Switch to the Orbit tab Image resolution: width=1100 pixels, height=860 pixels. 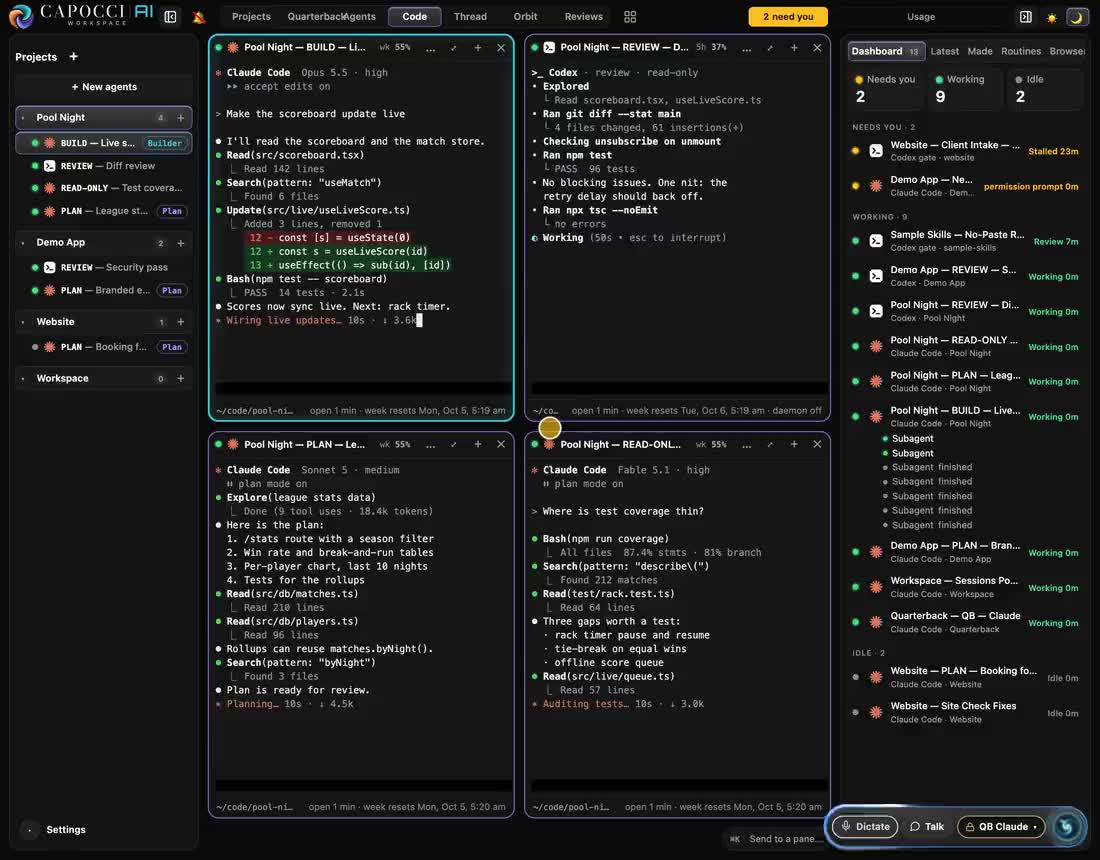(525, 17)
